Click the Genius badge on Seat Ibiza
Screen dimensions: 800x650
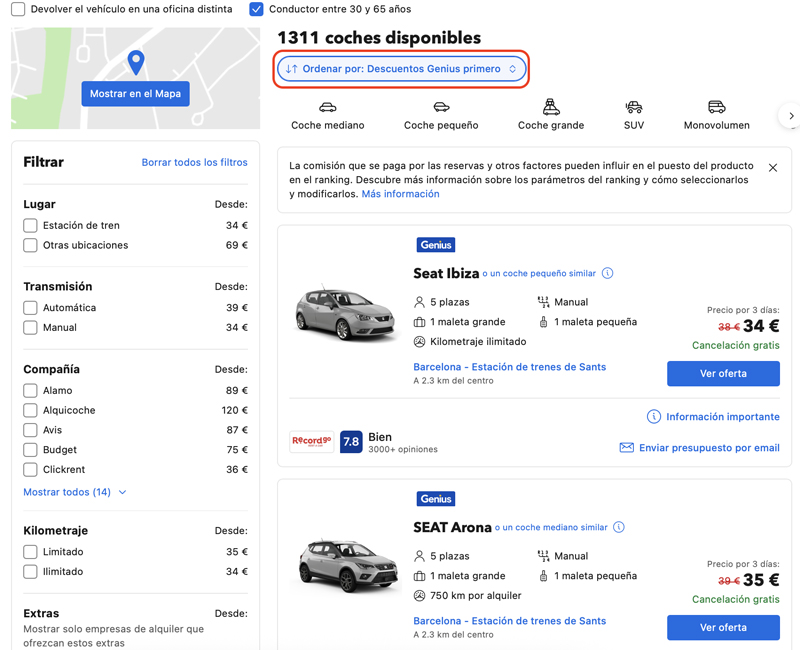[436, 245]
